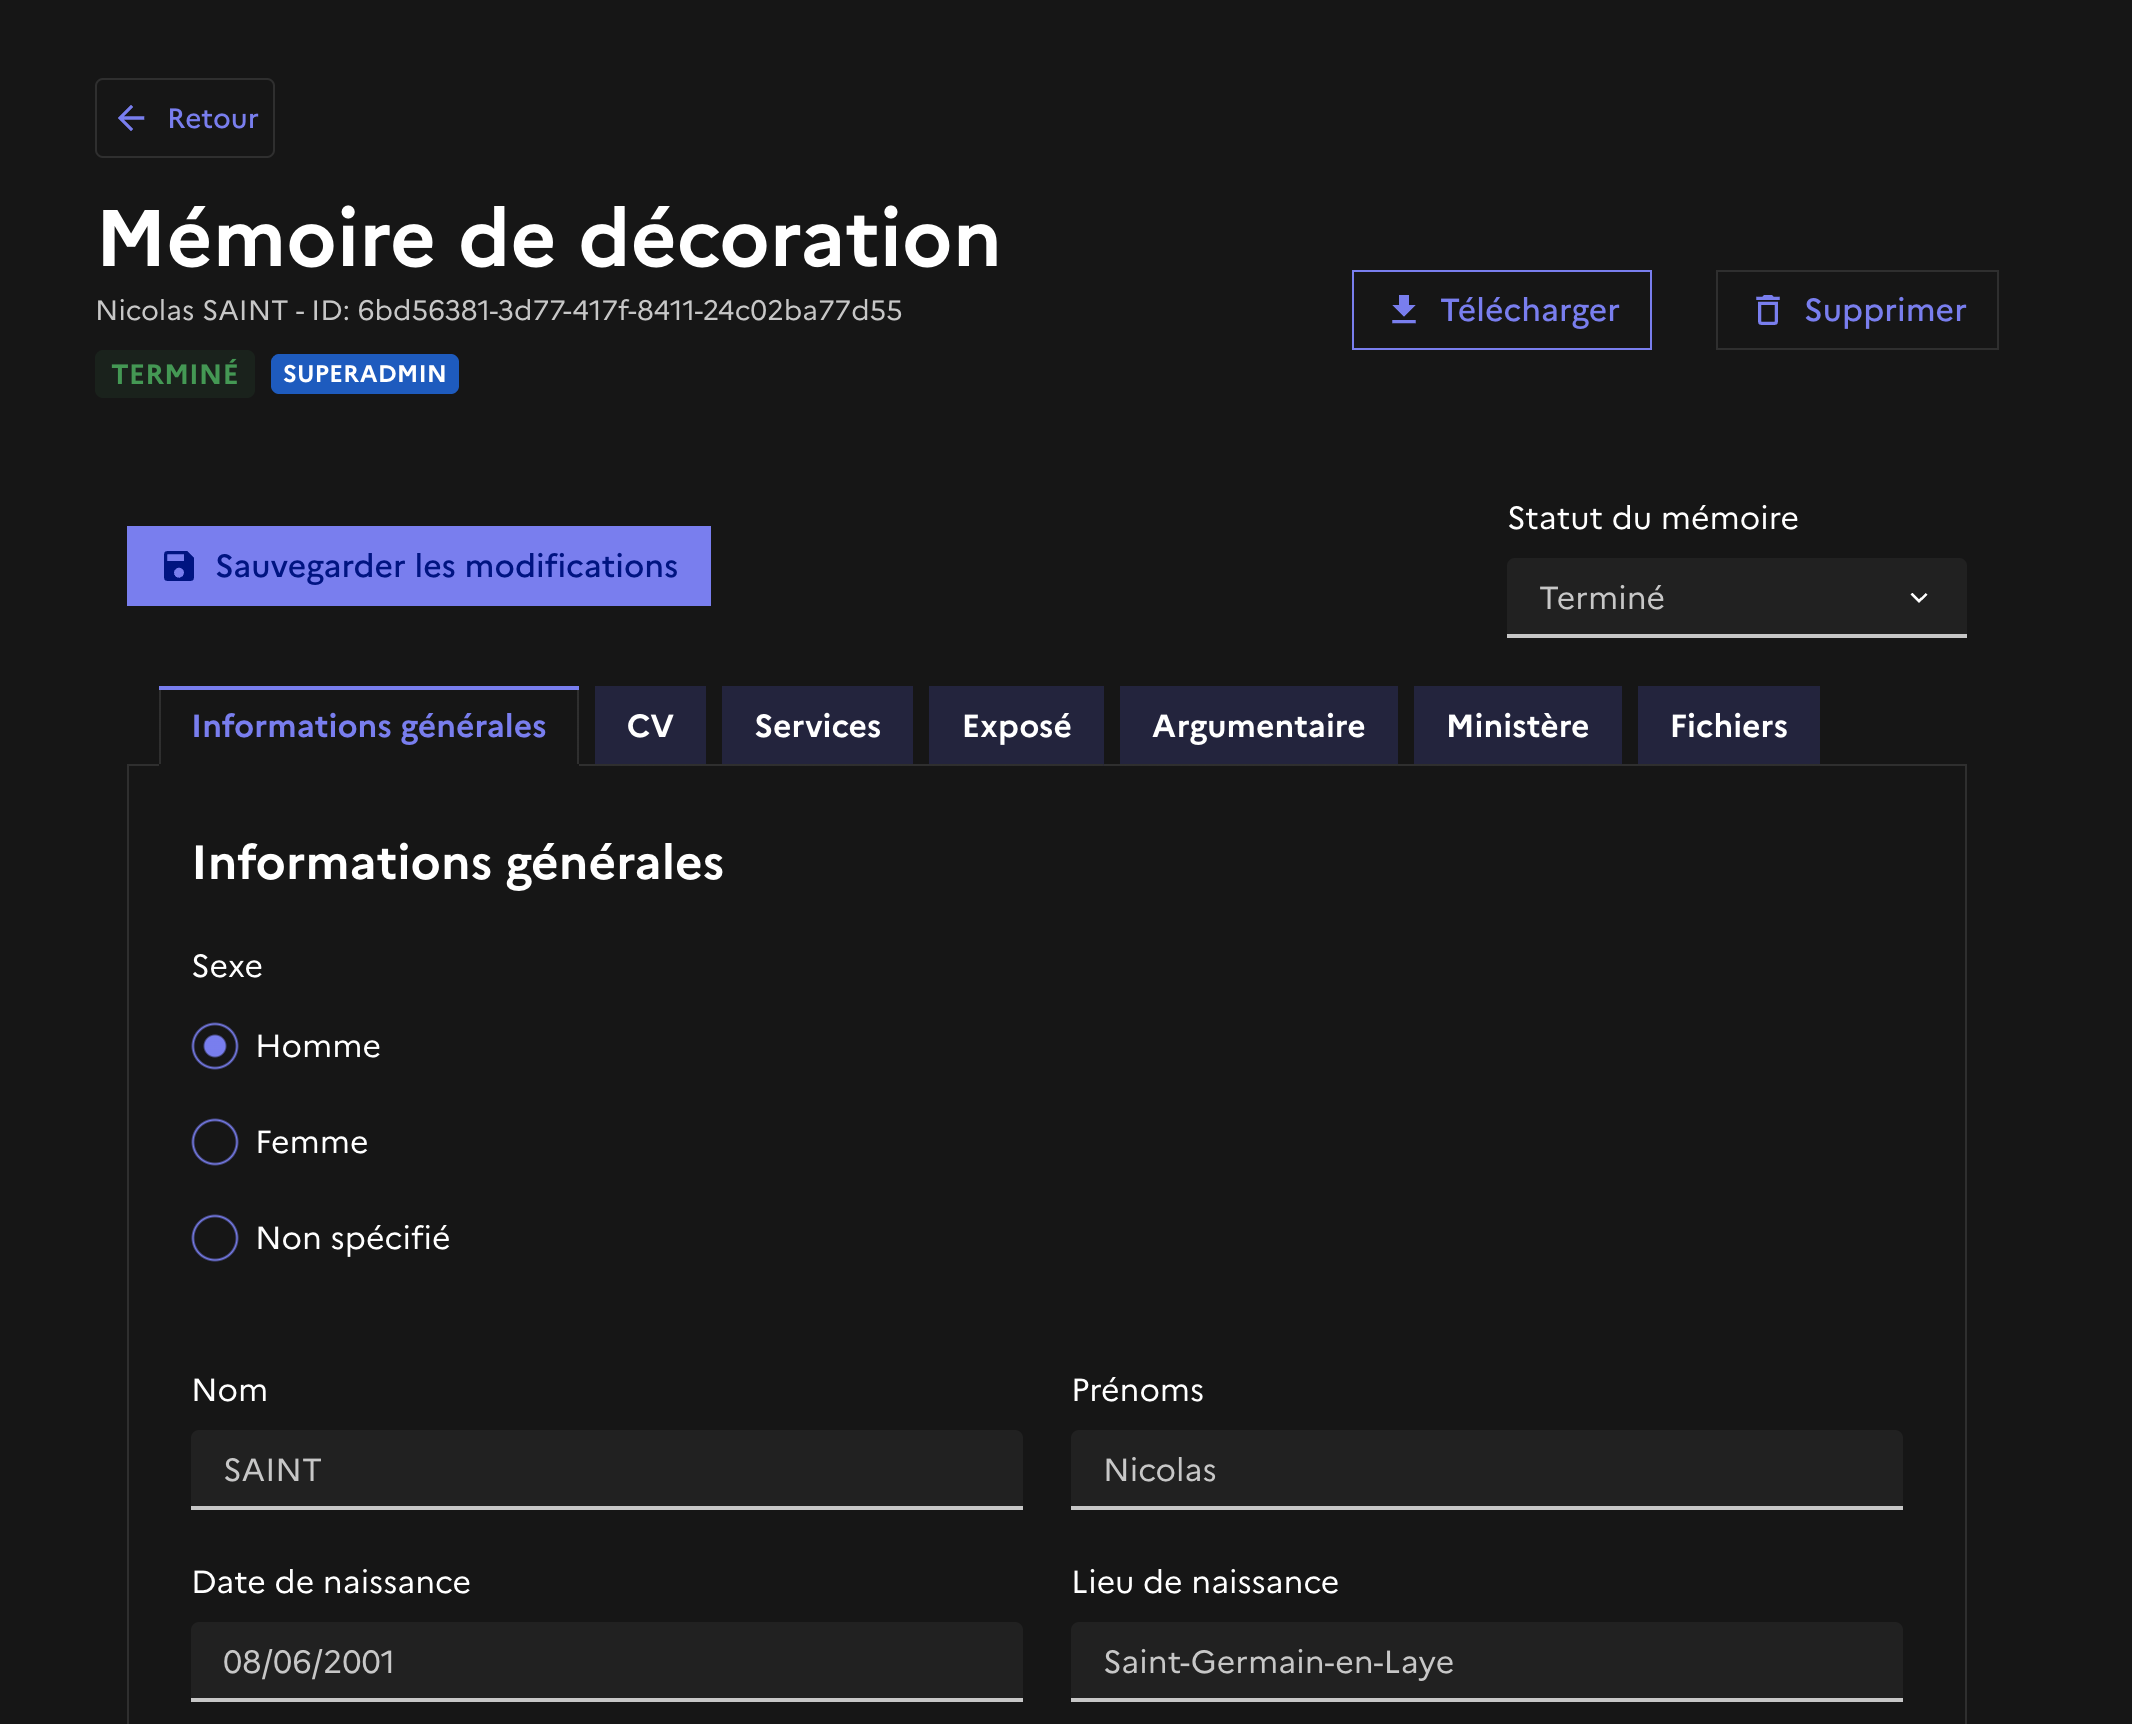Screen dimensions: 2132x1724
Task: Select the Femme radio button
Action: tap(215, 1142)
